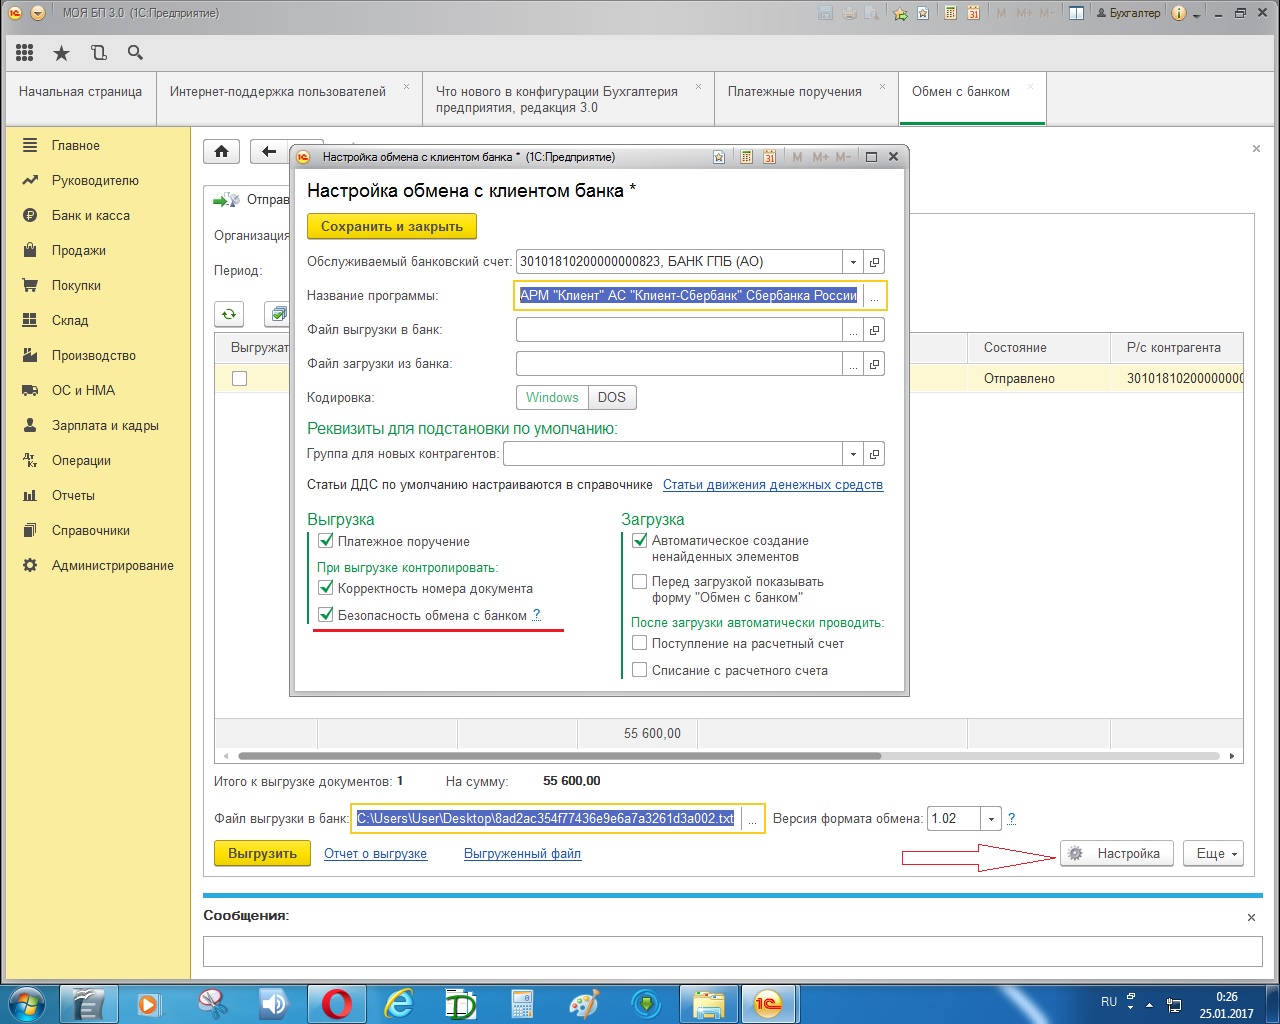Click the search magnifier icon
This screenshot has width=1280, height=1024.
135,53
